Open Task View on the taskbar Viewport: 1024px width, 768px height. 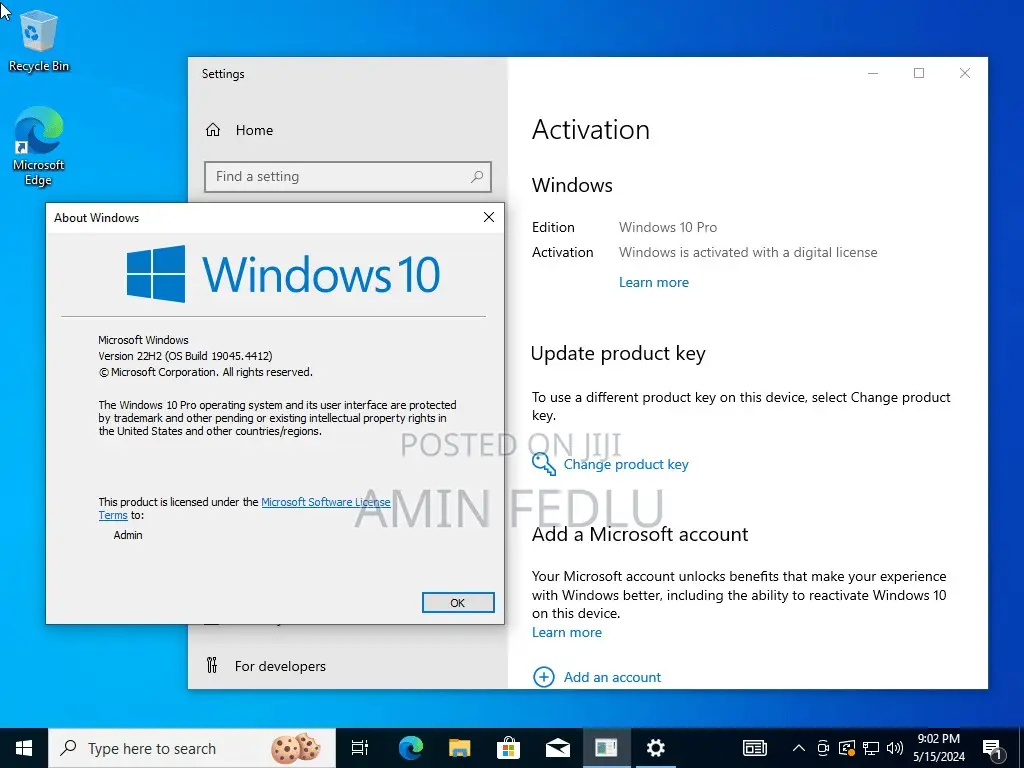point(359,748)
